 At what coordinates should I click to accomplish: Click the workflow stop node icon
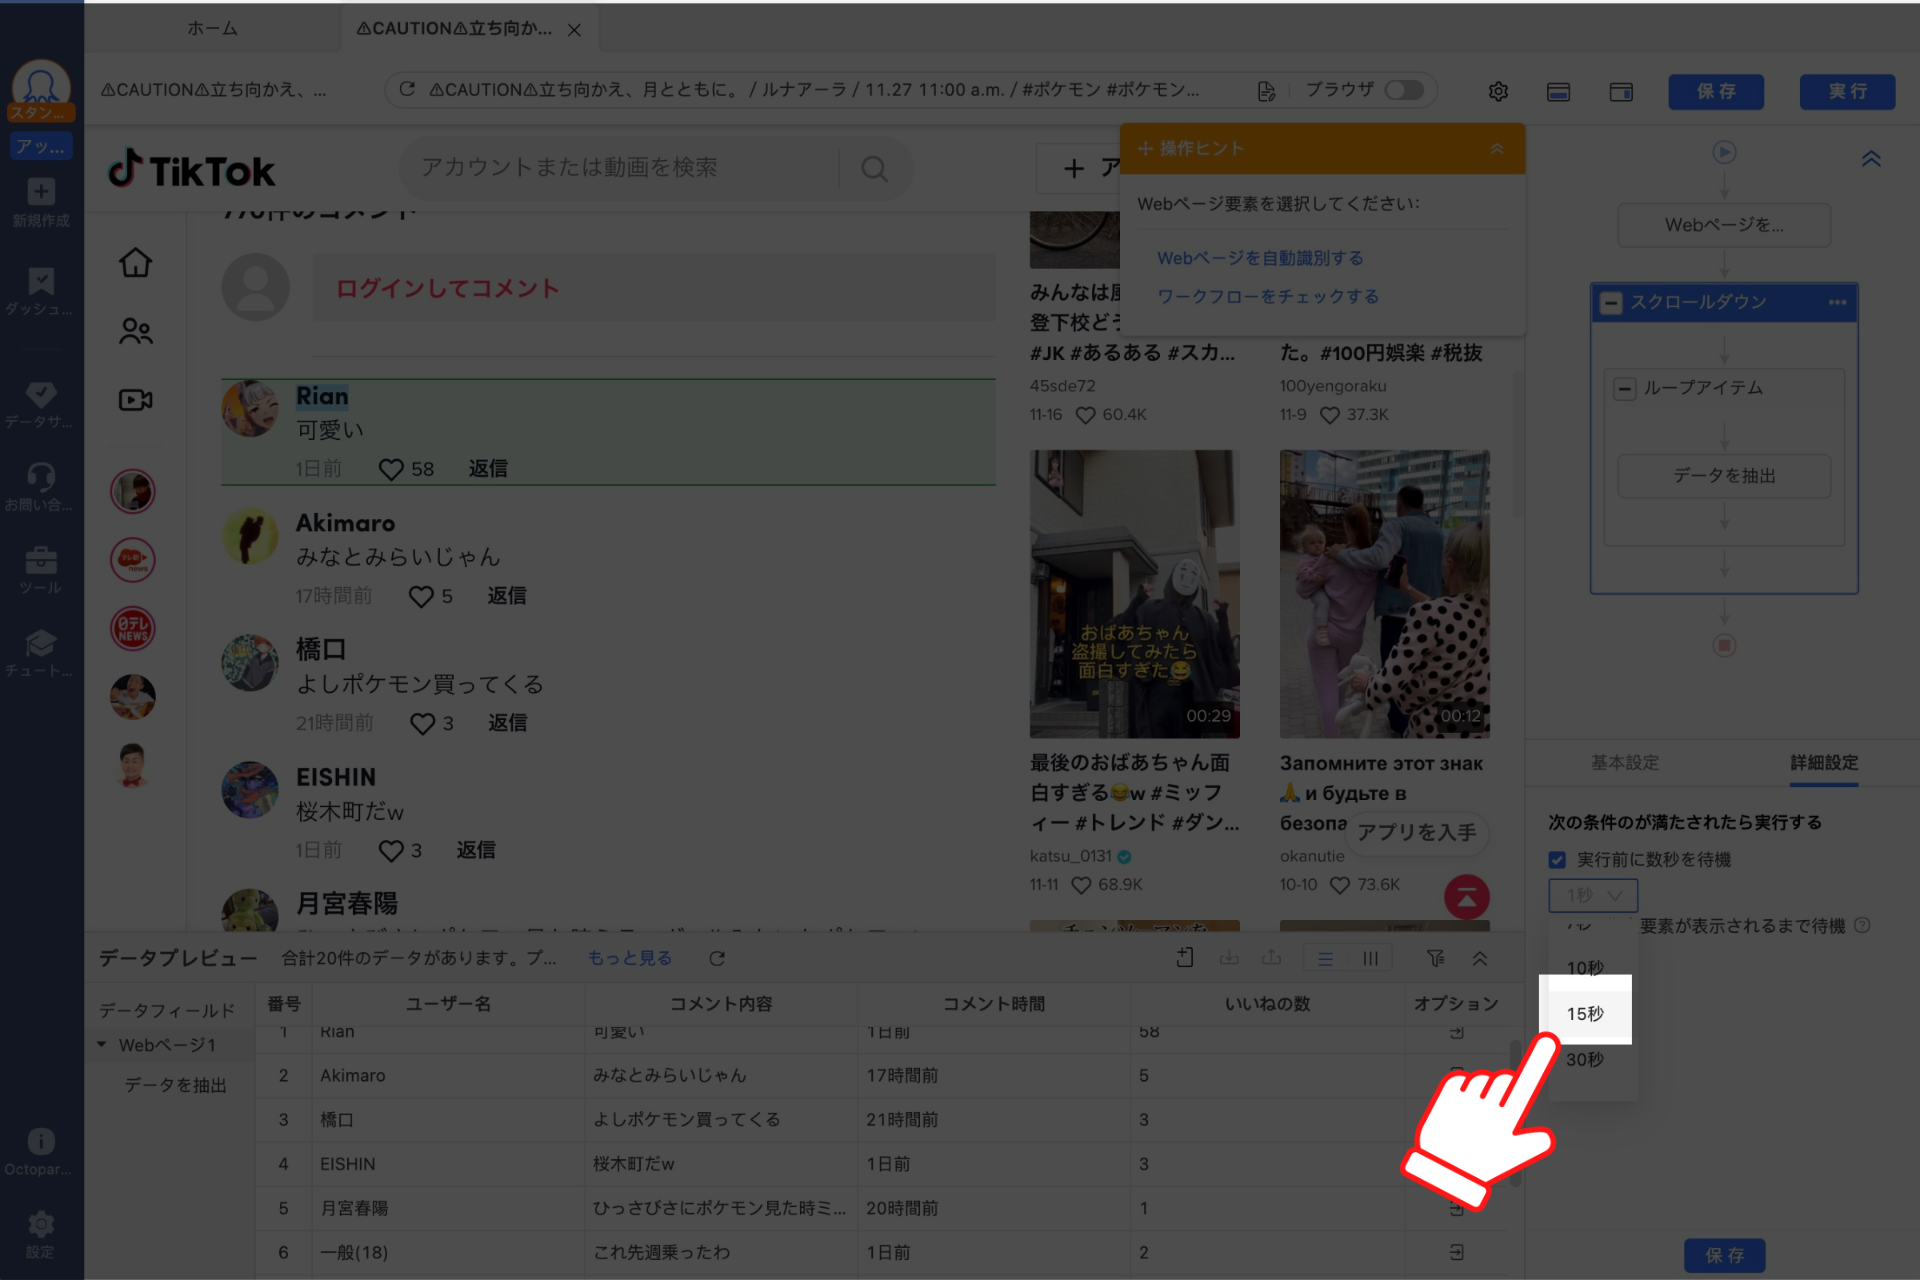tap(1724, 645)
